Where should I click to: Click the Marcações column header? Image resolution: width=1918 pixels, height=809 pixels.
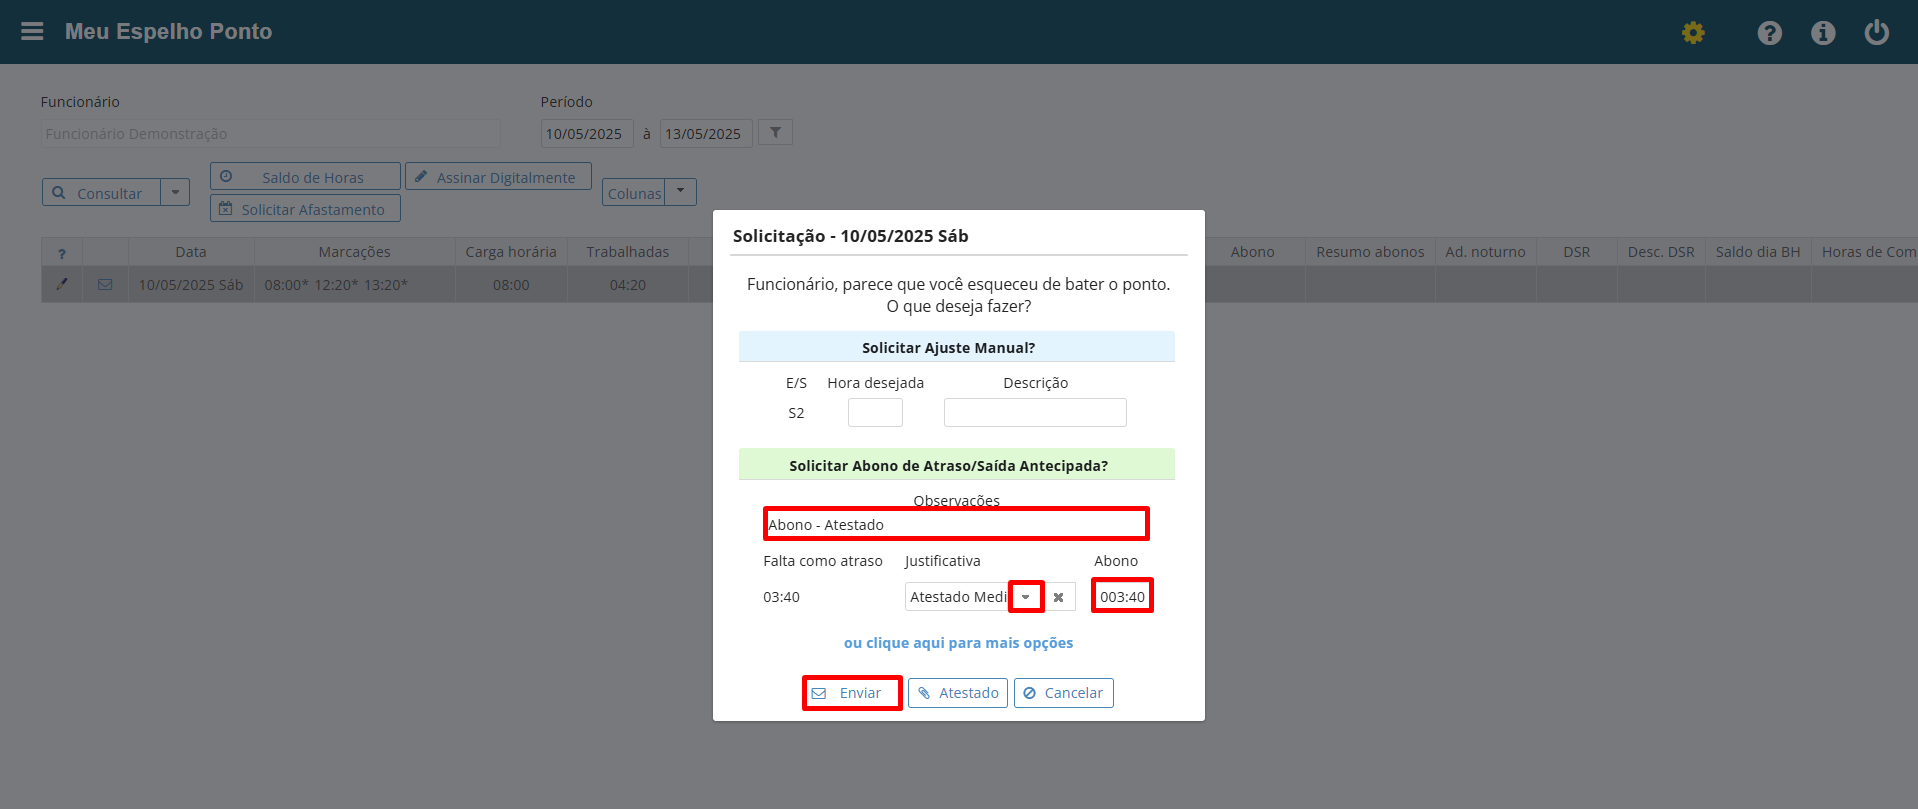click(x=354, y=252)
